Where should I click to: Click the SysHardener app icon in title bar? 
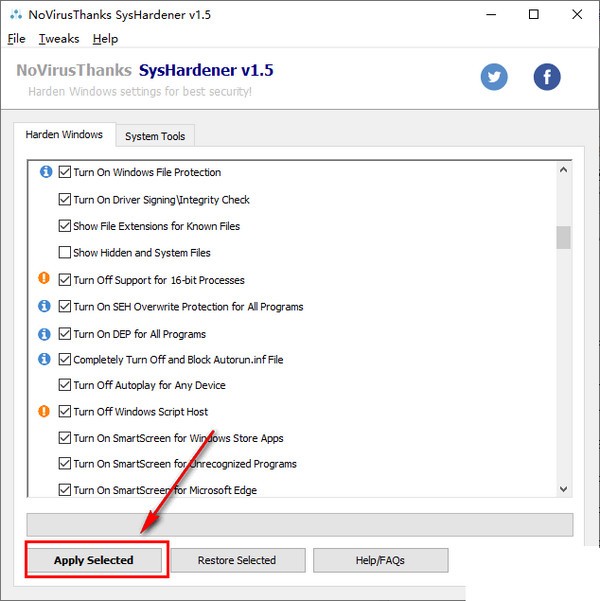coord(16,15)
